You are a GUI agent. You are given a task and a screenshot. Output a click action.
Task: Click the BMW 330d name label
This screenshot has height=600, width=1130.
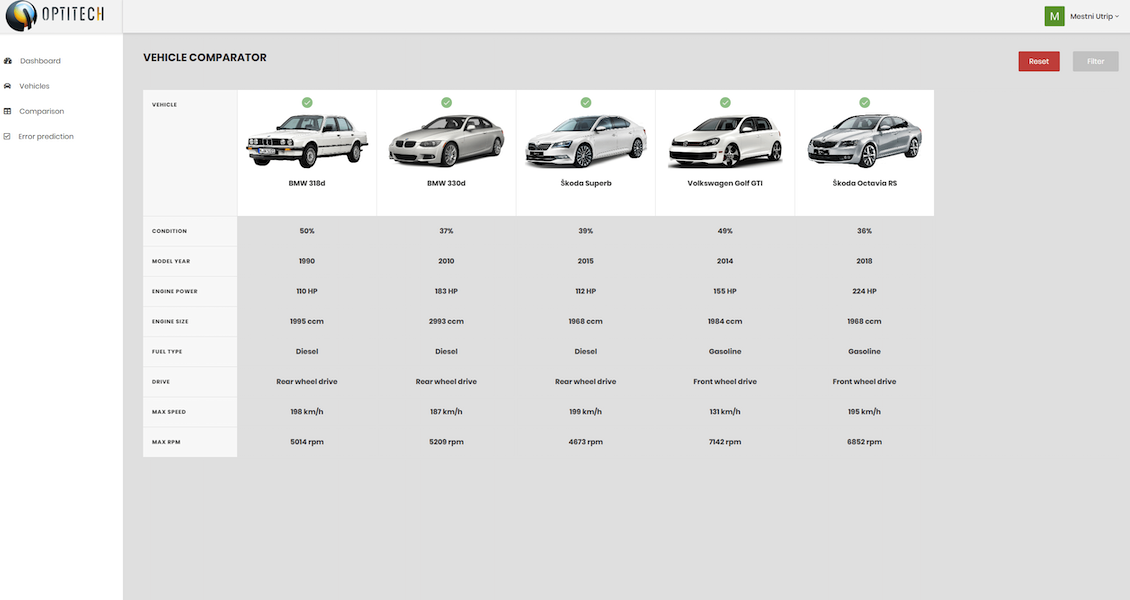pos(446,184)
